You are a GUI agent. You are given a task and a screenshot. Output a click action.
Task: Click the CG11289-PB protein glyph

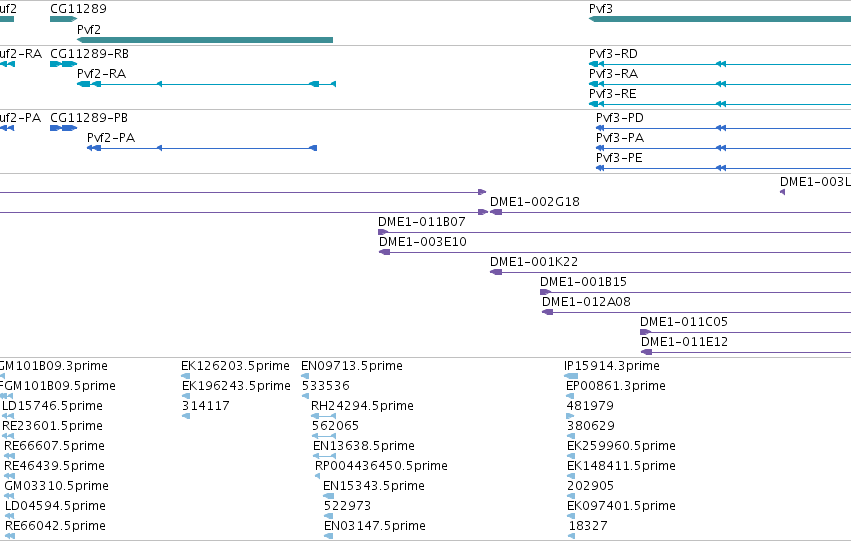[63, 128]
